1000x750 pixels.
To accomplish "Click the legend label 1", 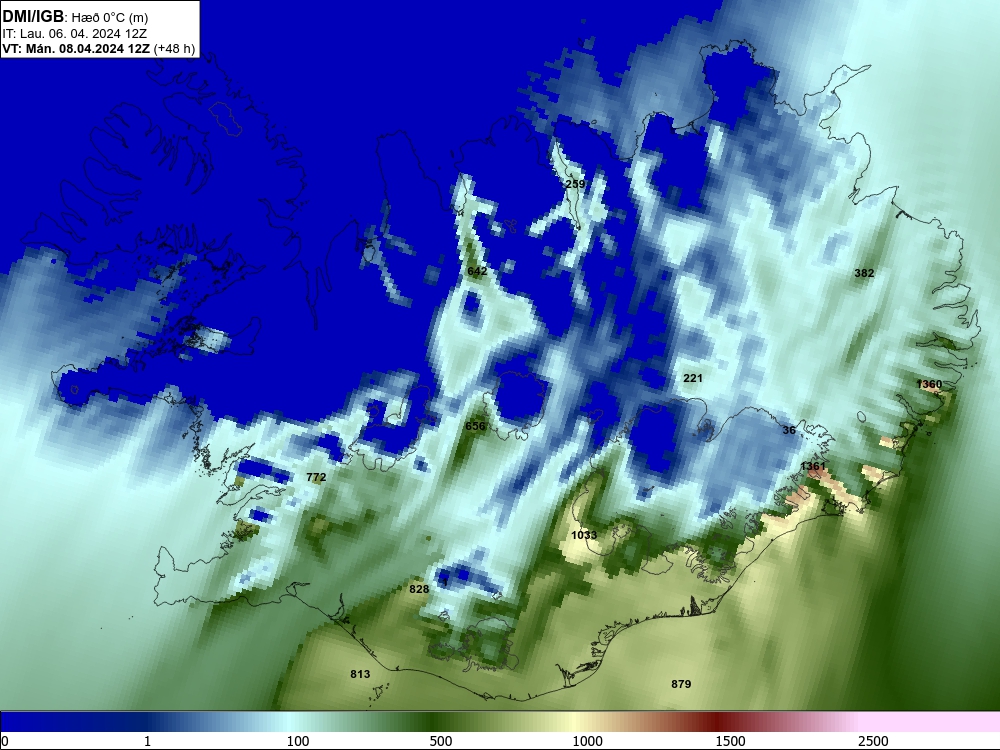I will tap(147, 741).
